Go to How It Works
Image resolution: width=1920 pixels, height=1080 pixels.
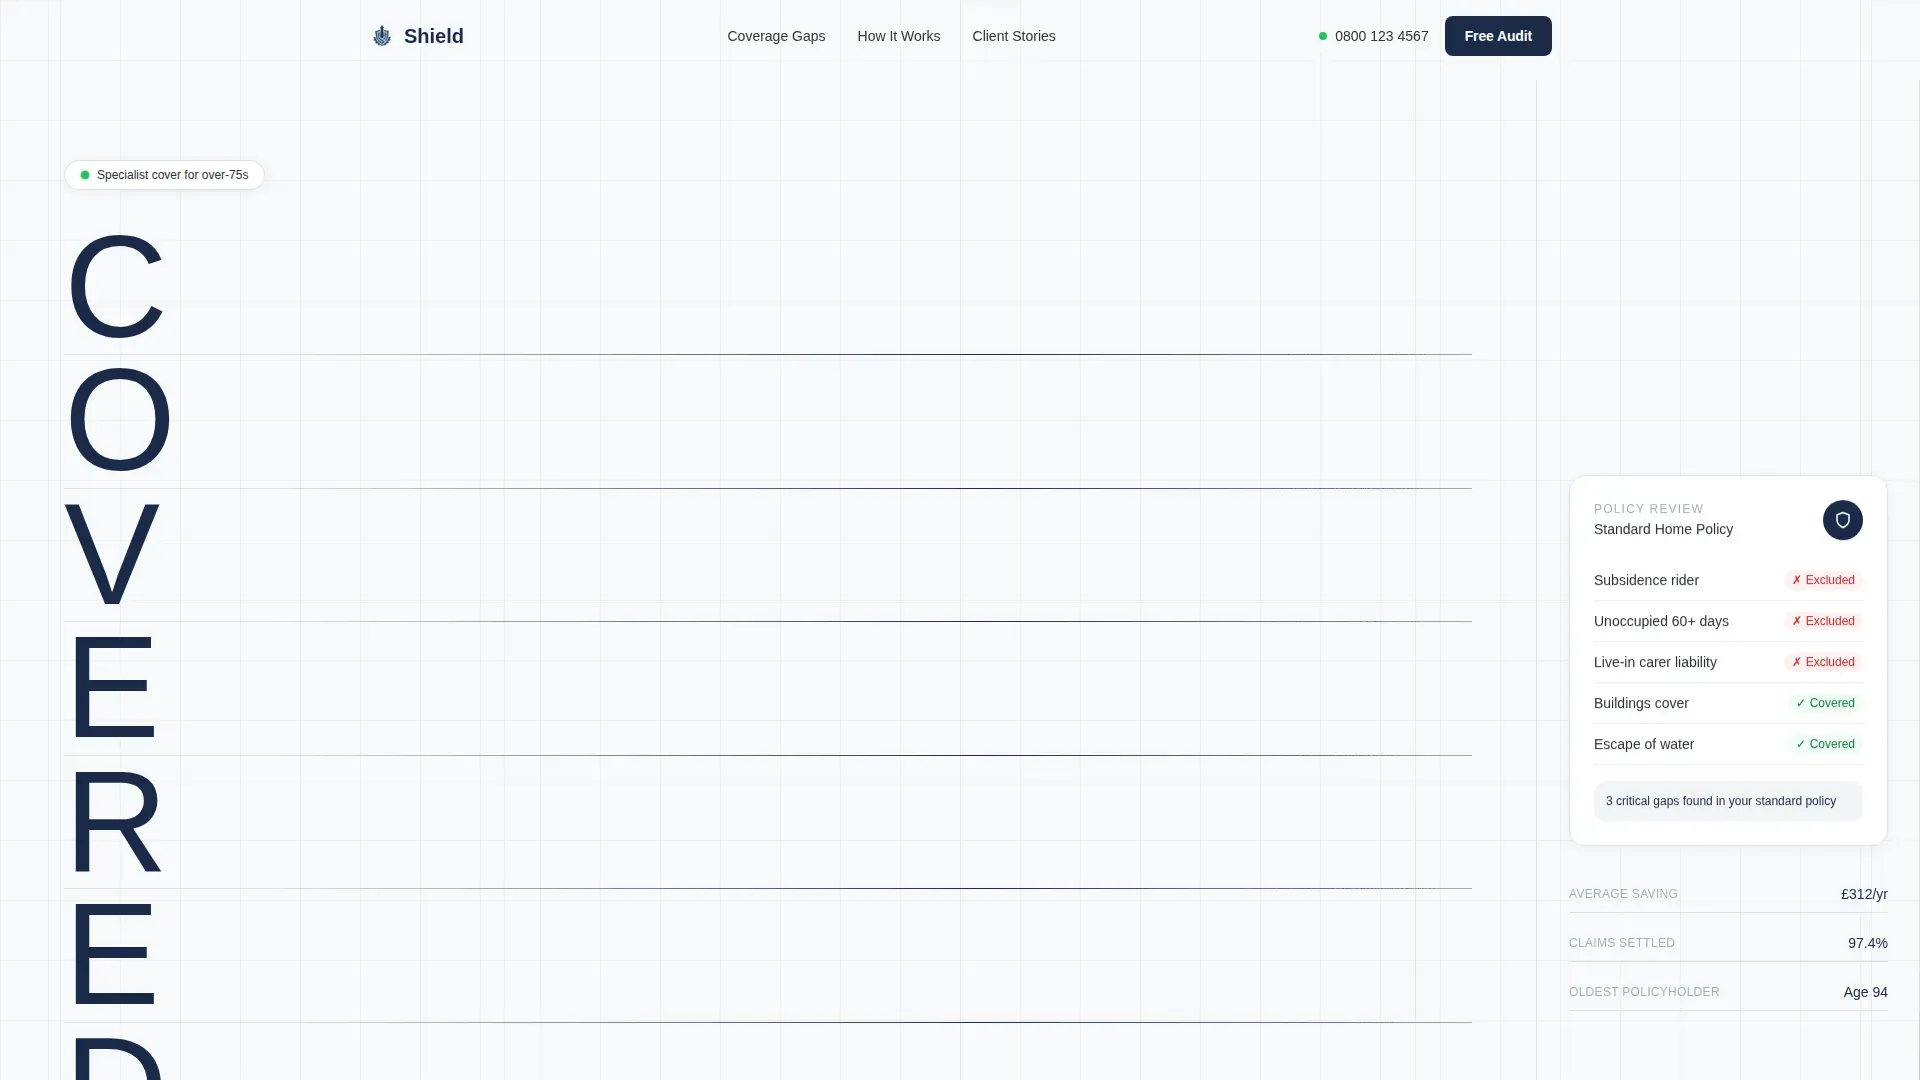pos(898,36)
